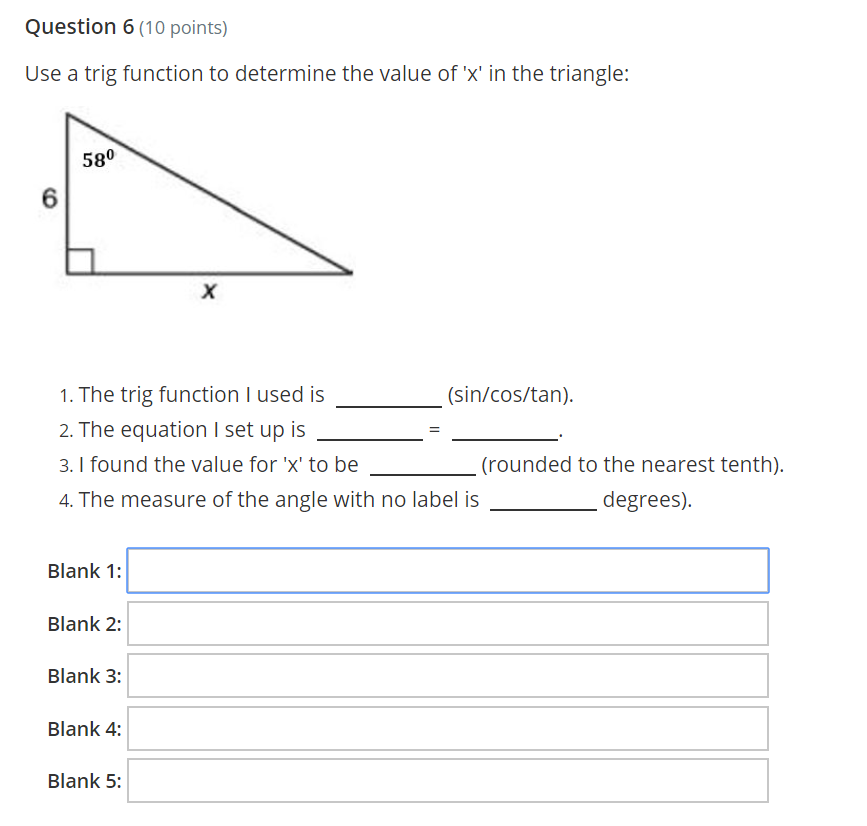This screenshot has width=867, height=826.
Task: Click the right-angle square marker in triangle
Action: pyautogui.click(x=80, y=260)
